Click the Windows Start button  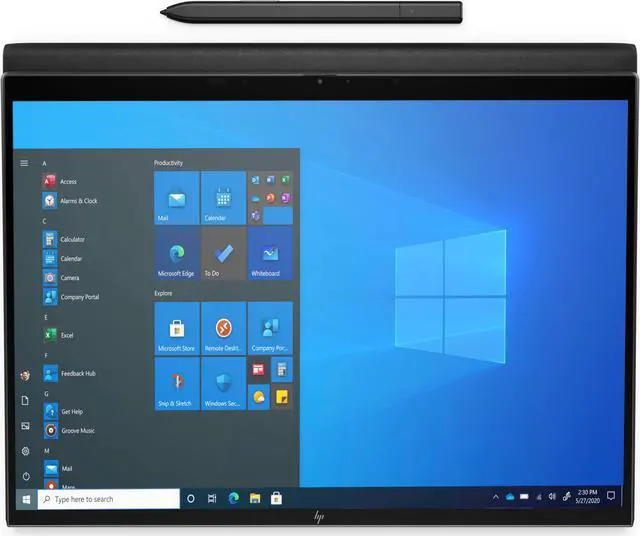[x=24, y=498]
